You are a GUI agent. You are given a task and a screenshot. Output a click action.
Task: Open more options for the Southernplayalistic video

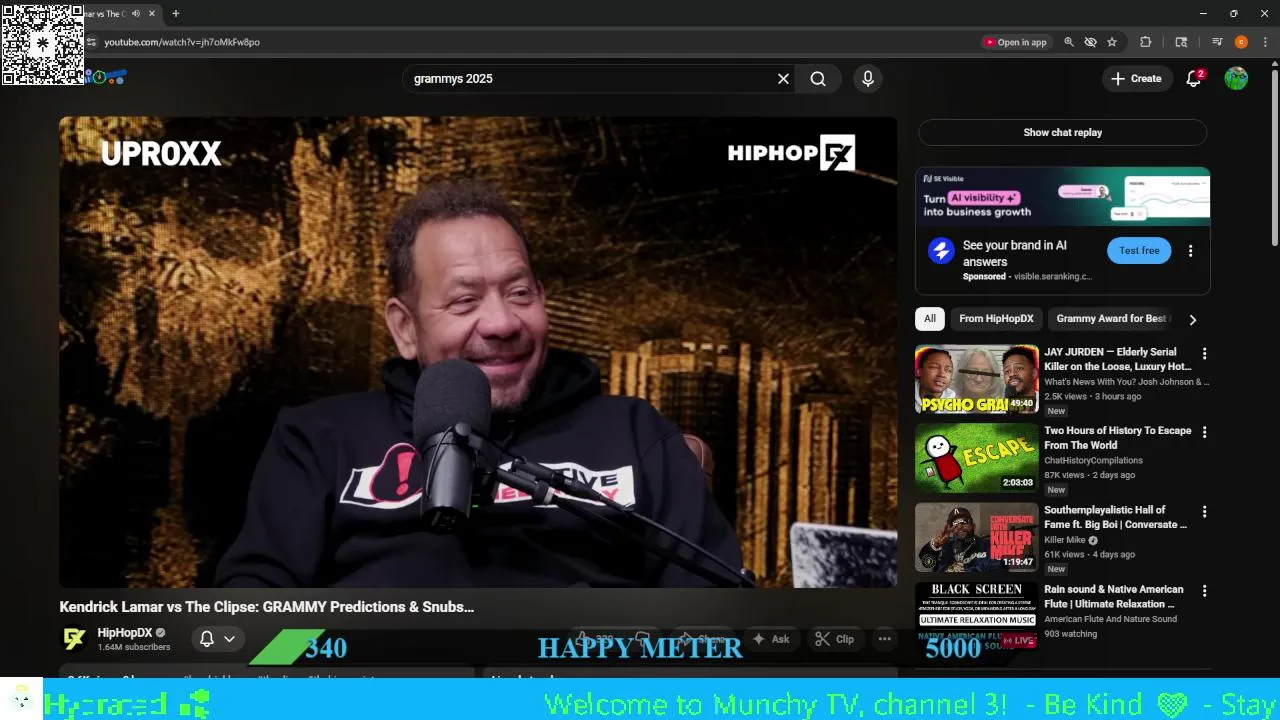(x=1204, y=512)
